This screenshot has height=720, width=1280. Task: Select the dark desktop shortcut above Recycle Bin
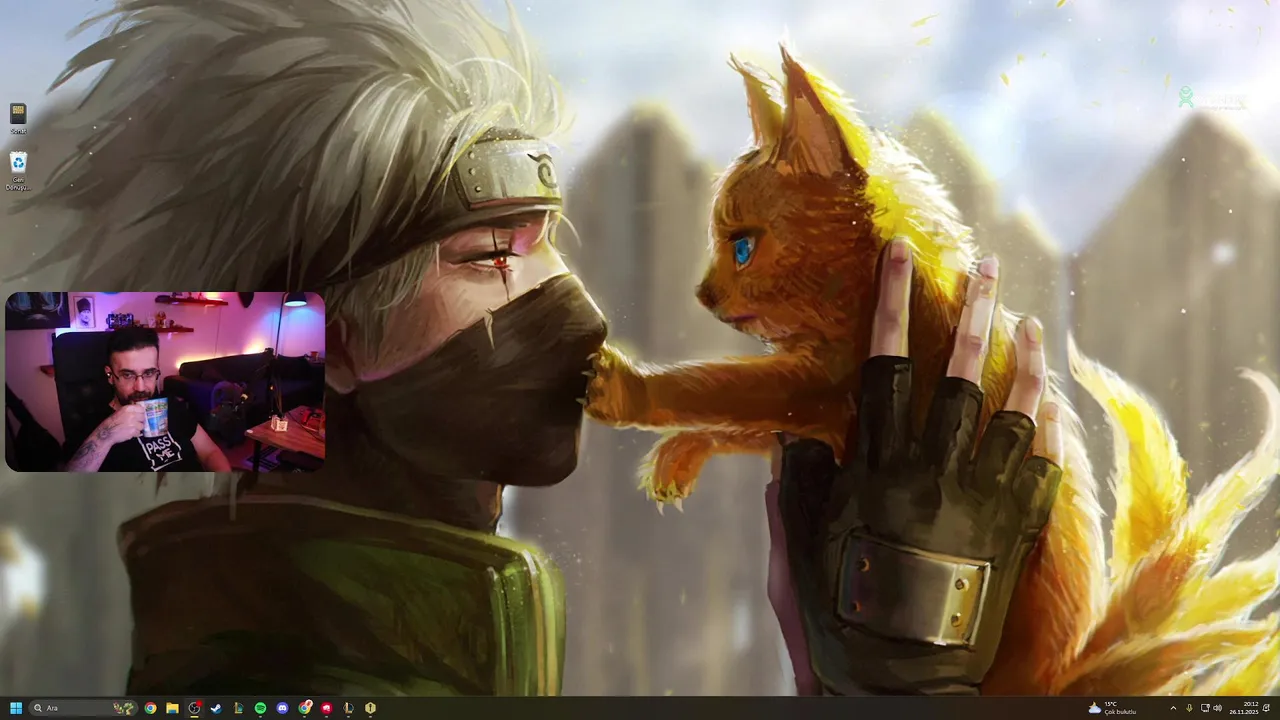tap(18, 118)
